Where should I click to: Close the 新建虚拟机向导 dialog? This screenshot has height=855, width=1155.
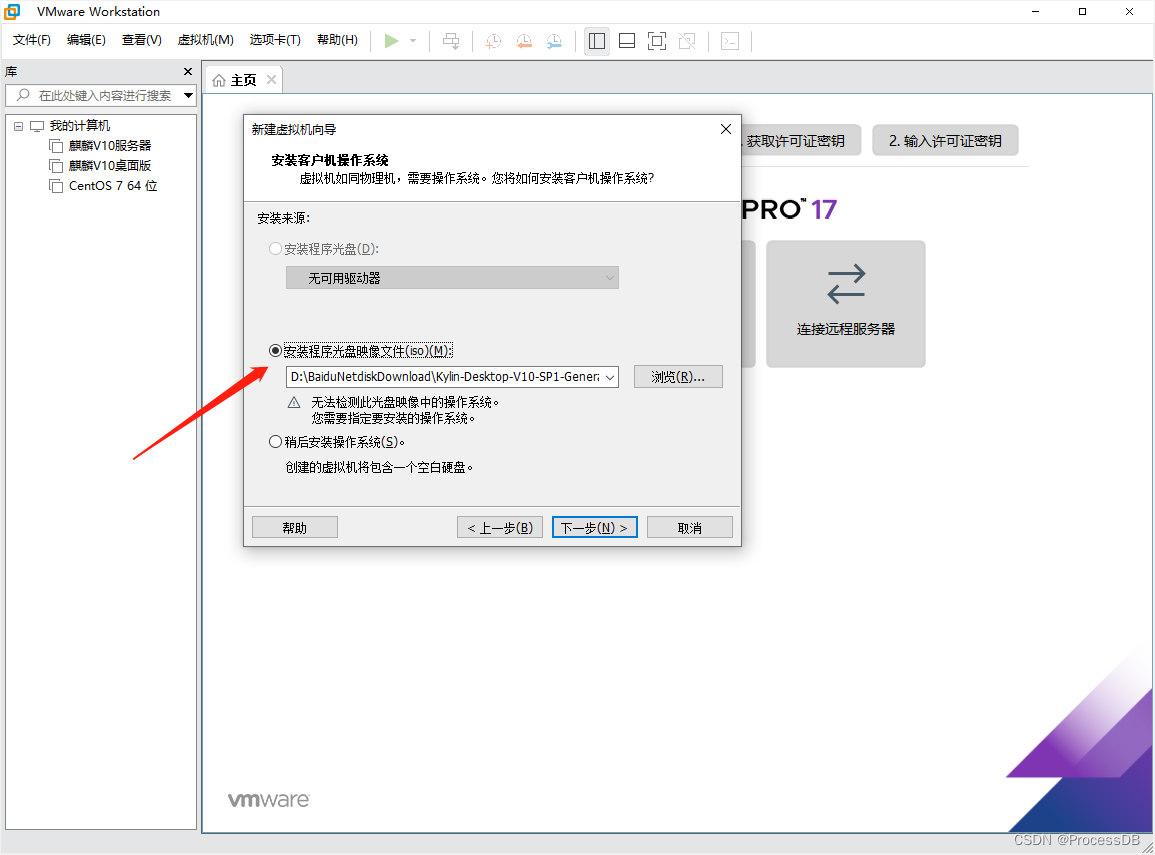tap(726, 129)
